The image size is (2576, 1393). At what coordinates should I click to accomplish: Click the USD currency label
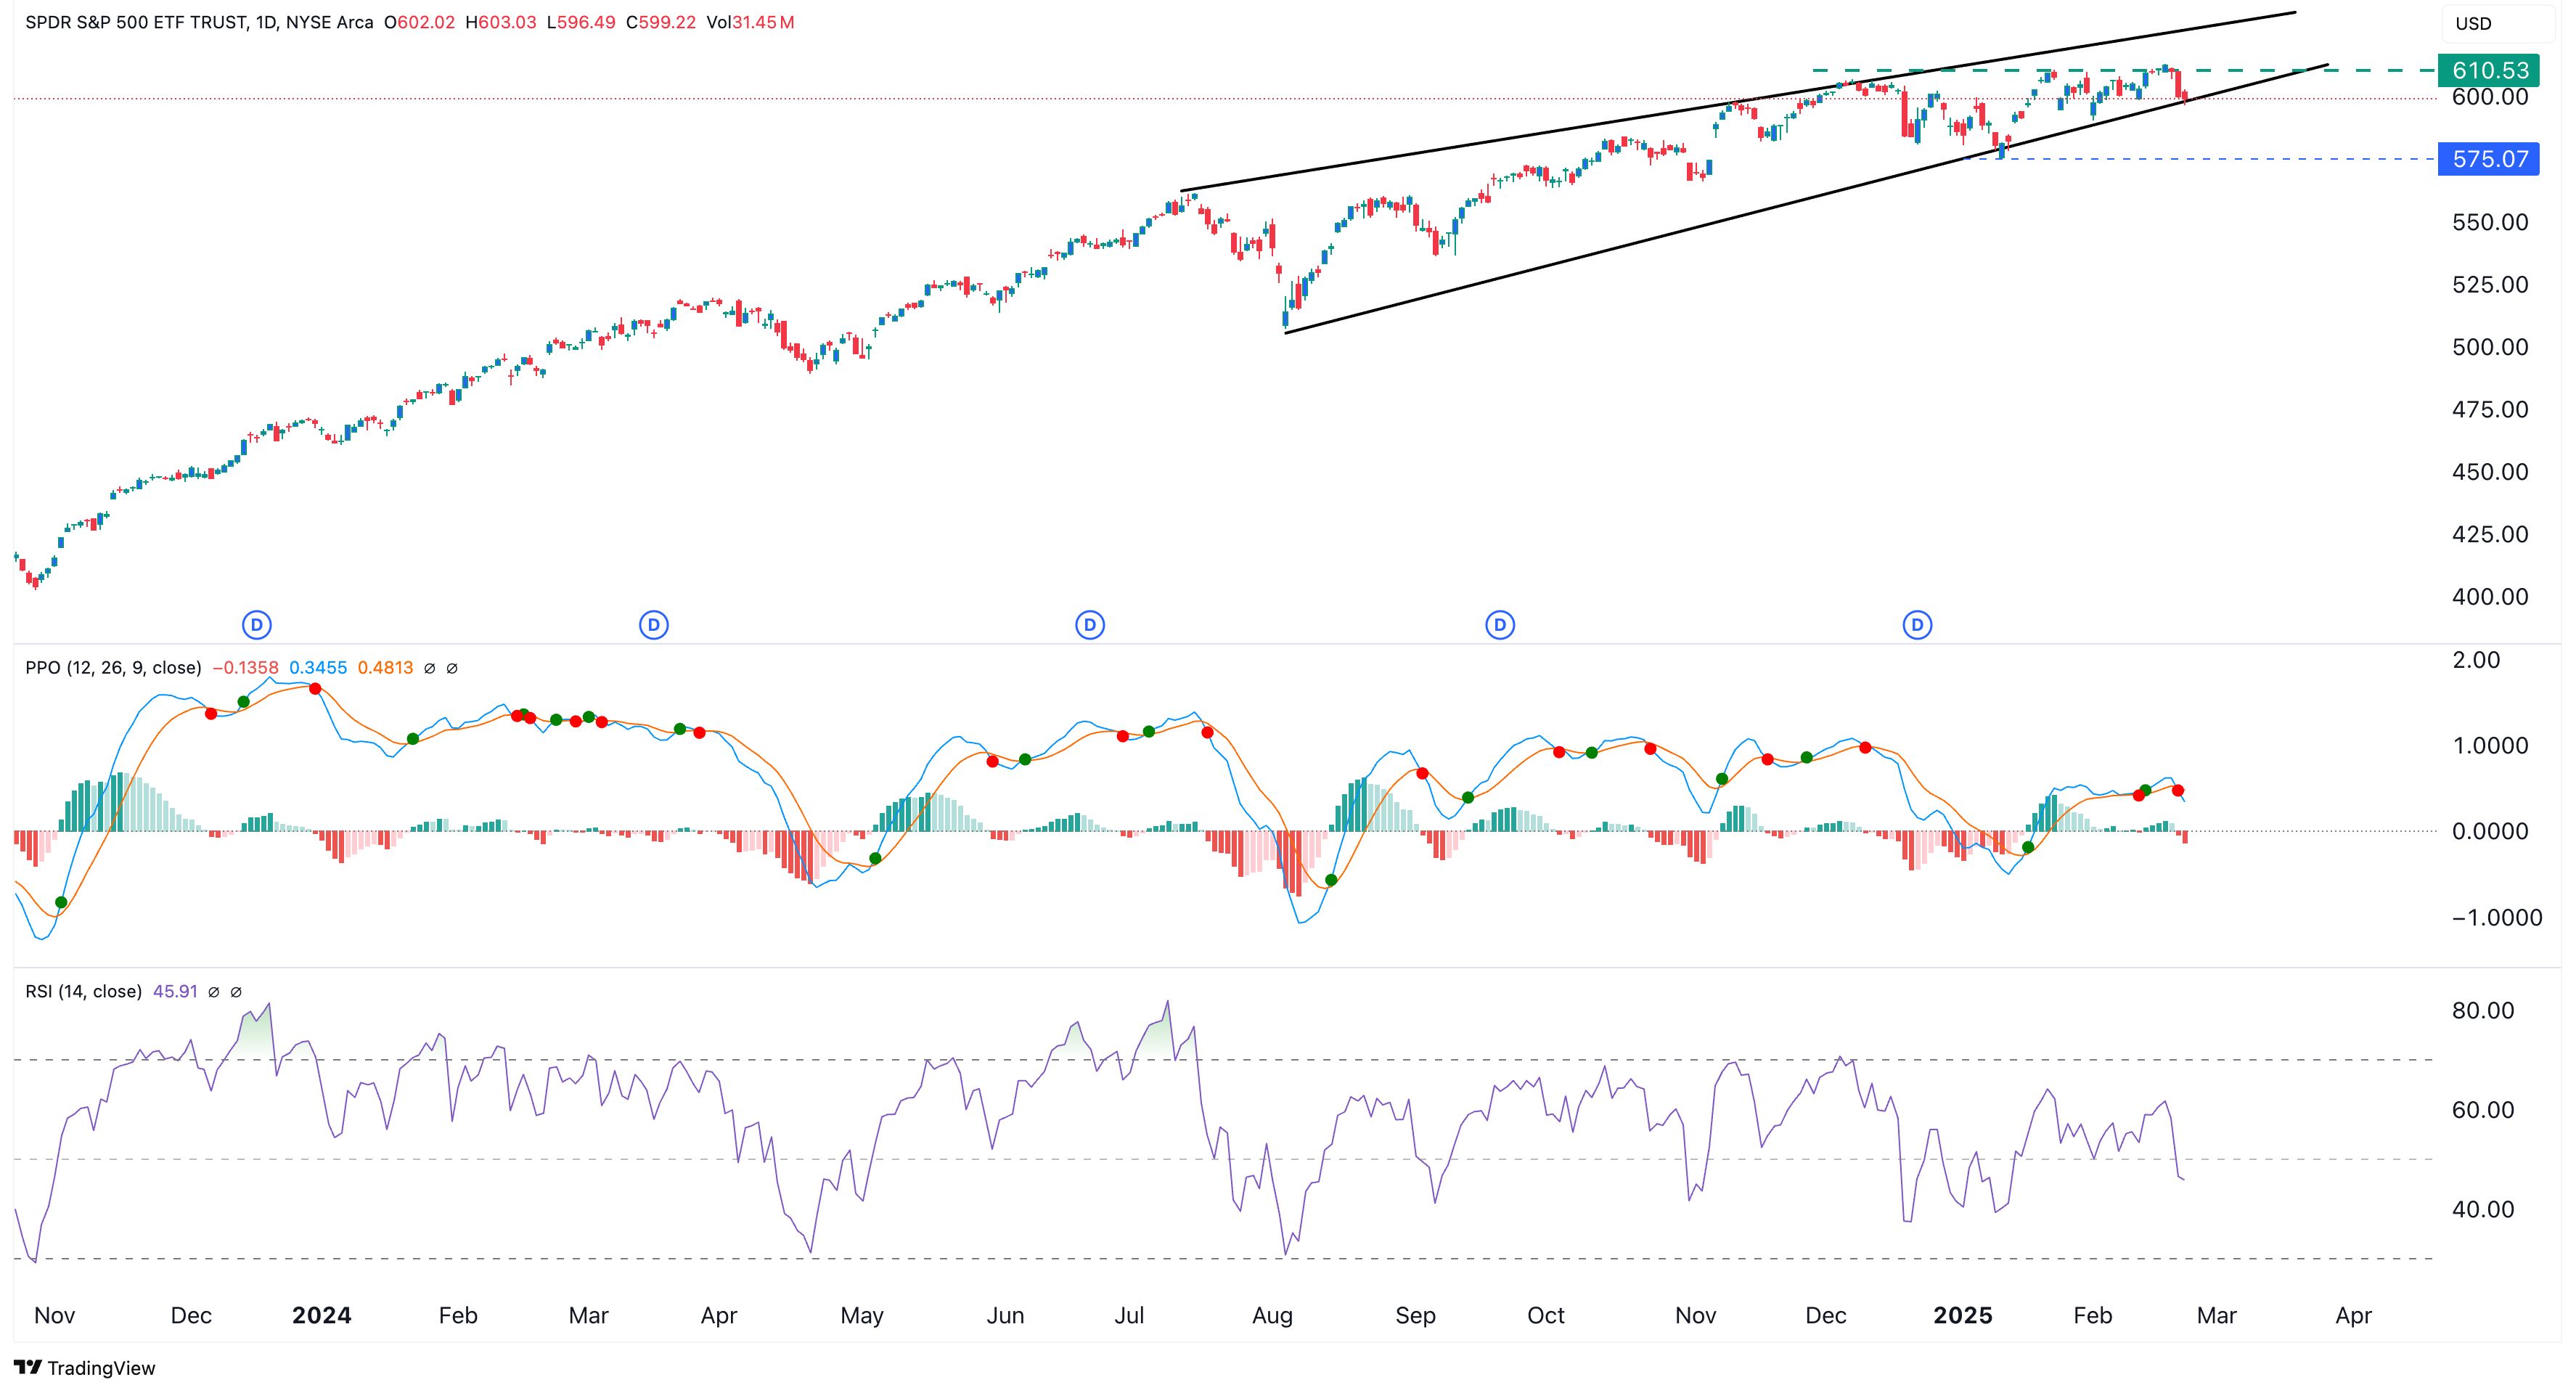click(x=2474, y=23)
